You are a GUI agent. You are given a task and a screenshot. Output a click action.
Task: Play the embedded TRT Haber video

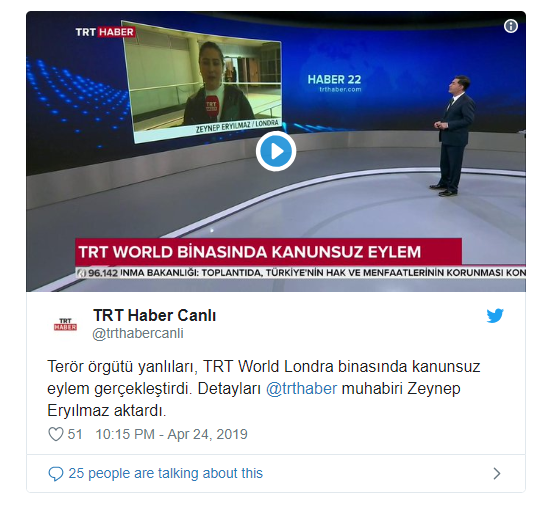point(276,151)
